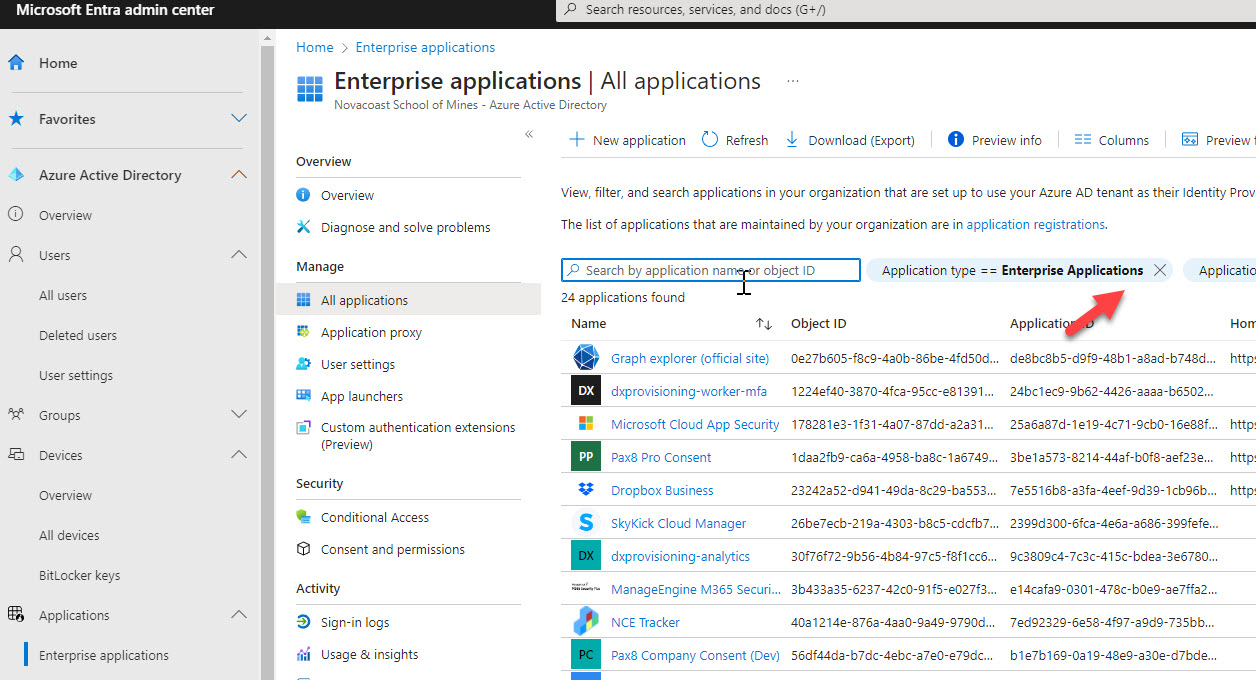Click New application button

[x=628, y=140]
